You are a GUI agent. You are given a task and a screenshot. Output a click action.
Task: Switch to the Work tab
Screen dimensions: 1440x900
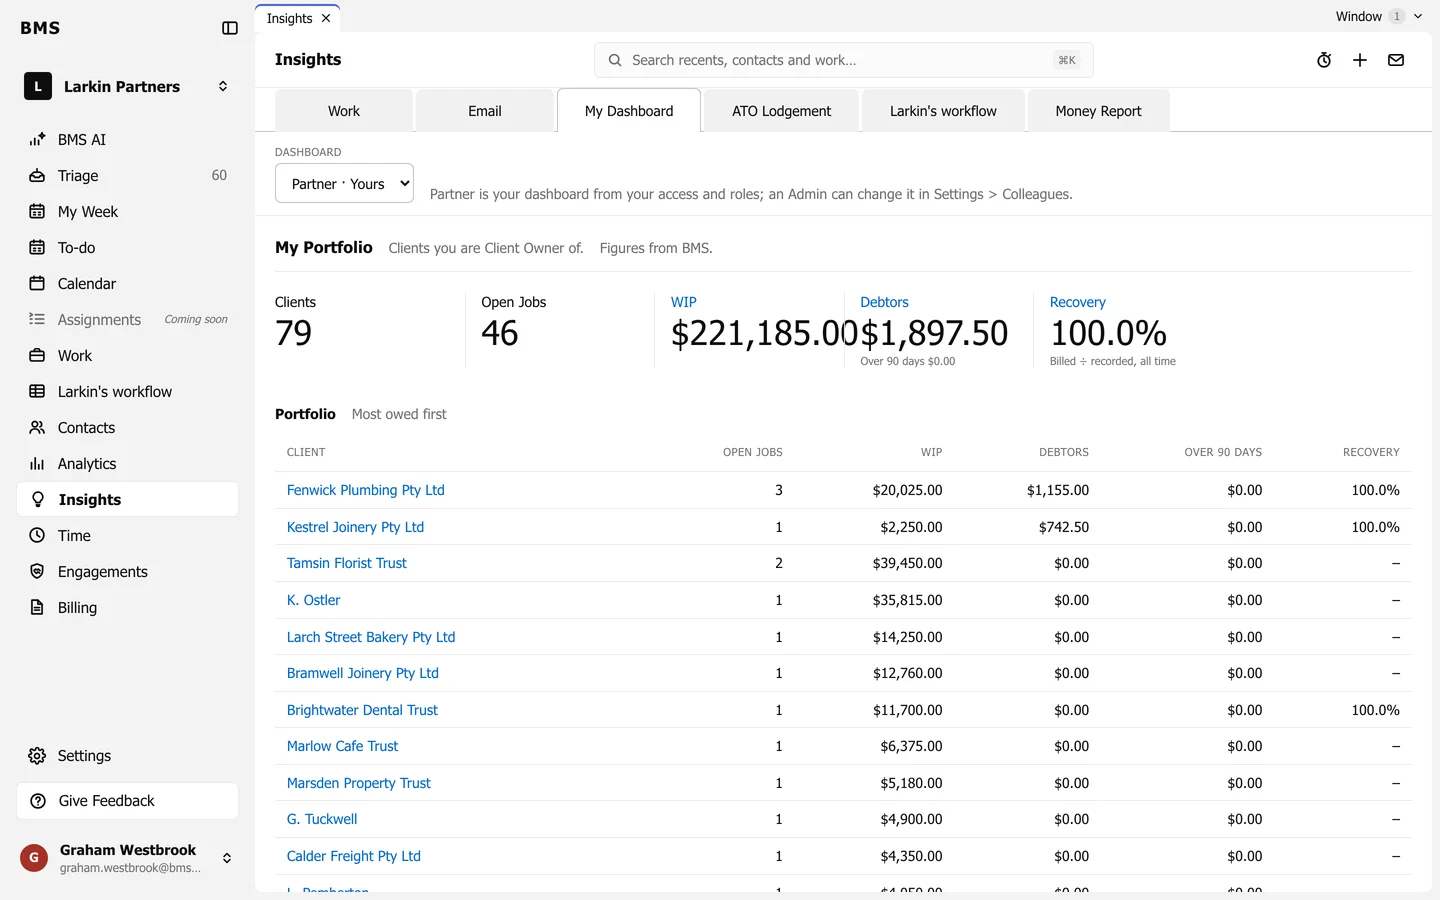coord(344,111)
